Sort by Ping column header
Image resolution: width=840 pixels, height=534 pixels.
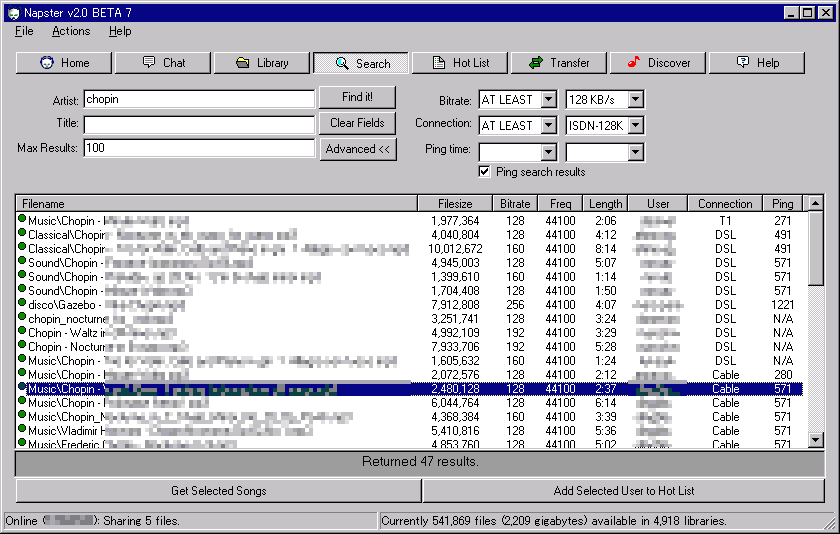point(783,204)
